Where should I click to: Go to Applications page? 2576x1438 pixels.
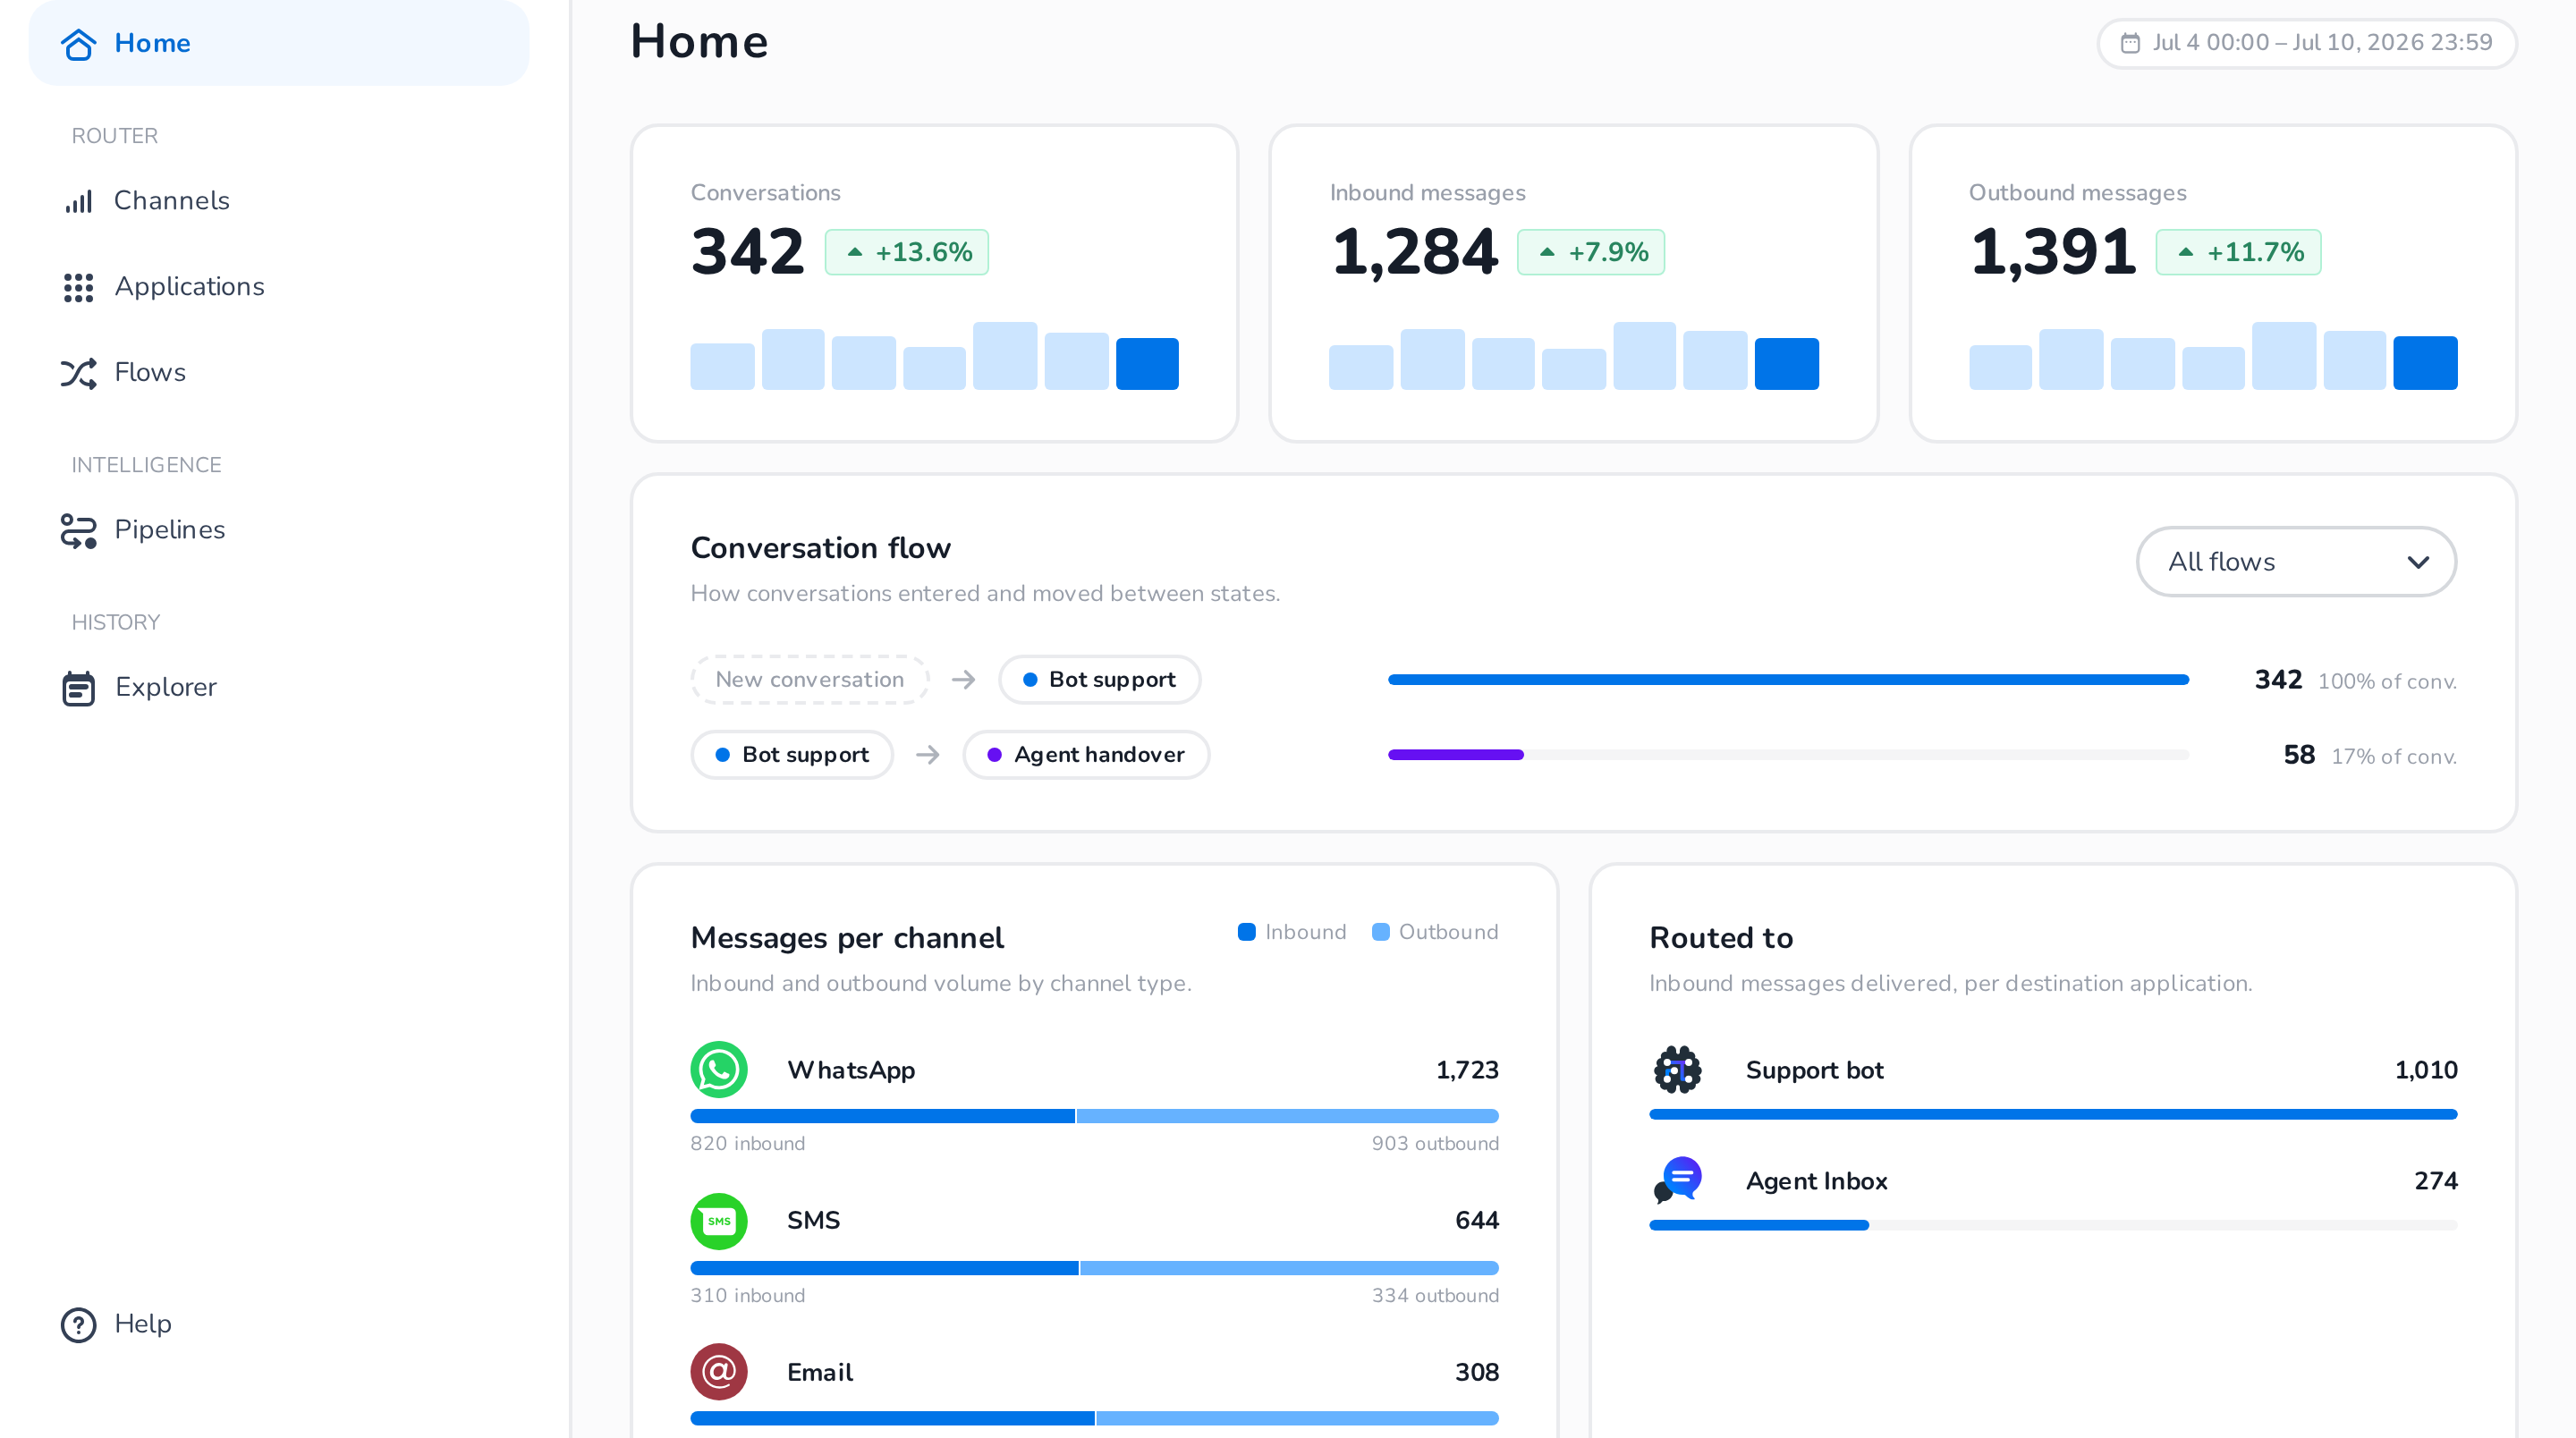[278, 287]
